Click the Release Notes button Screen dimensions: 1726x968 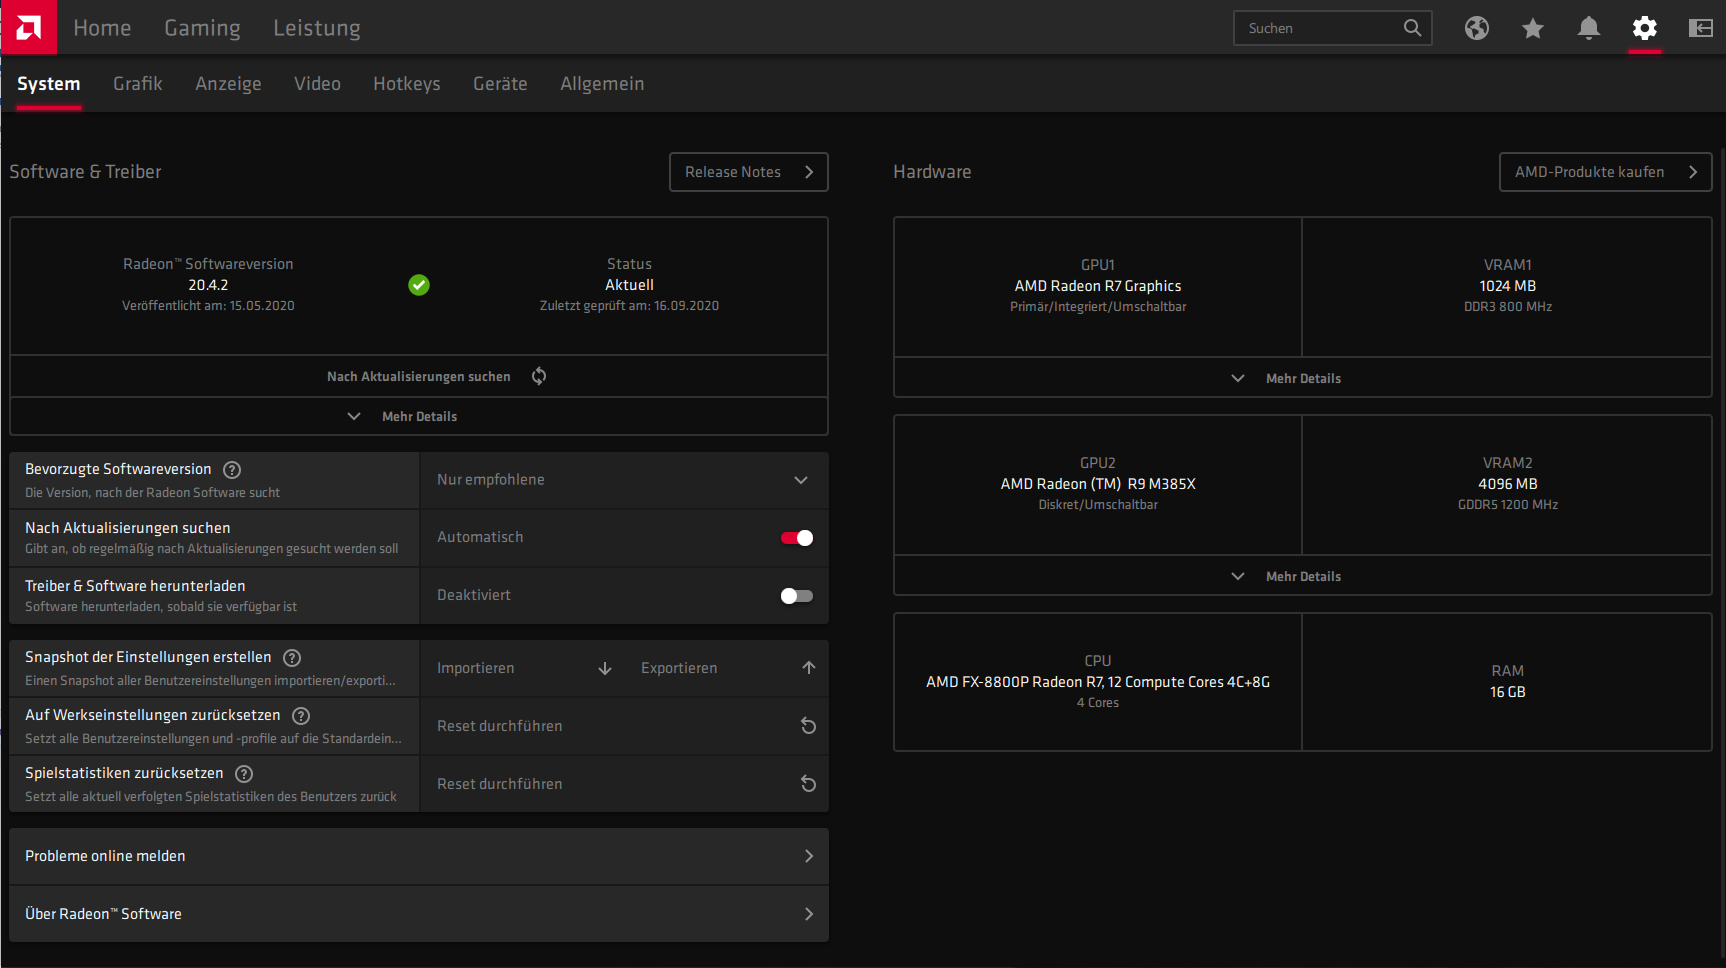click(749, 172)
